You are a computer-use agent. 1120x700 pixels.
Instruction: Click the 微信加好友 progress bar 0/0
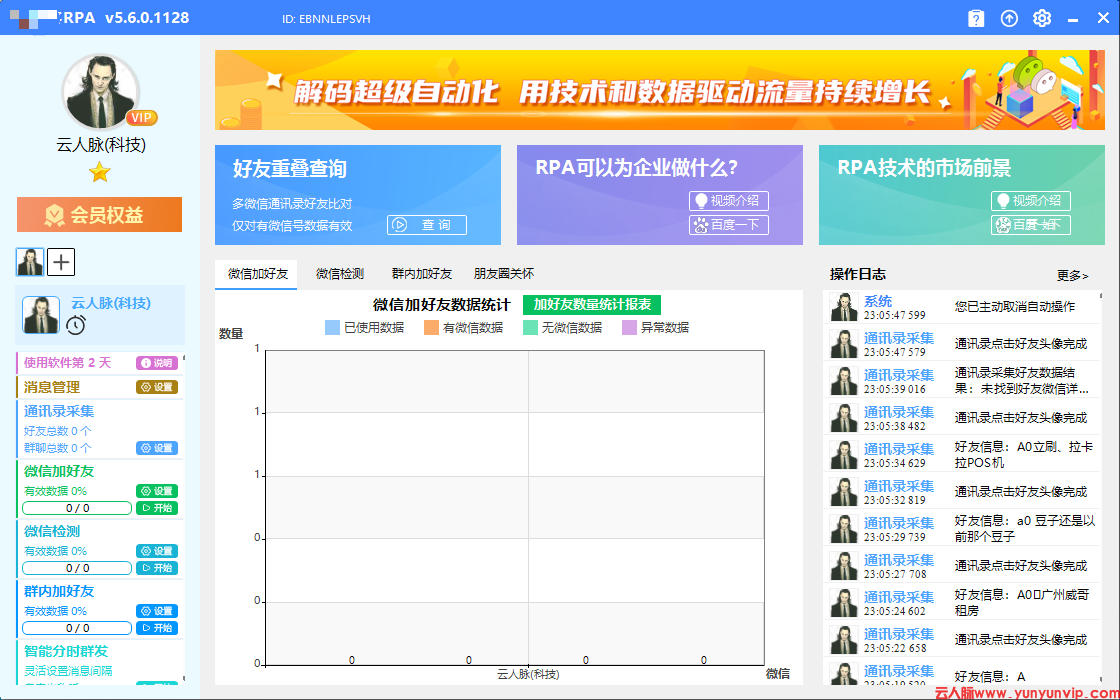[x=77, y=508]
